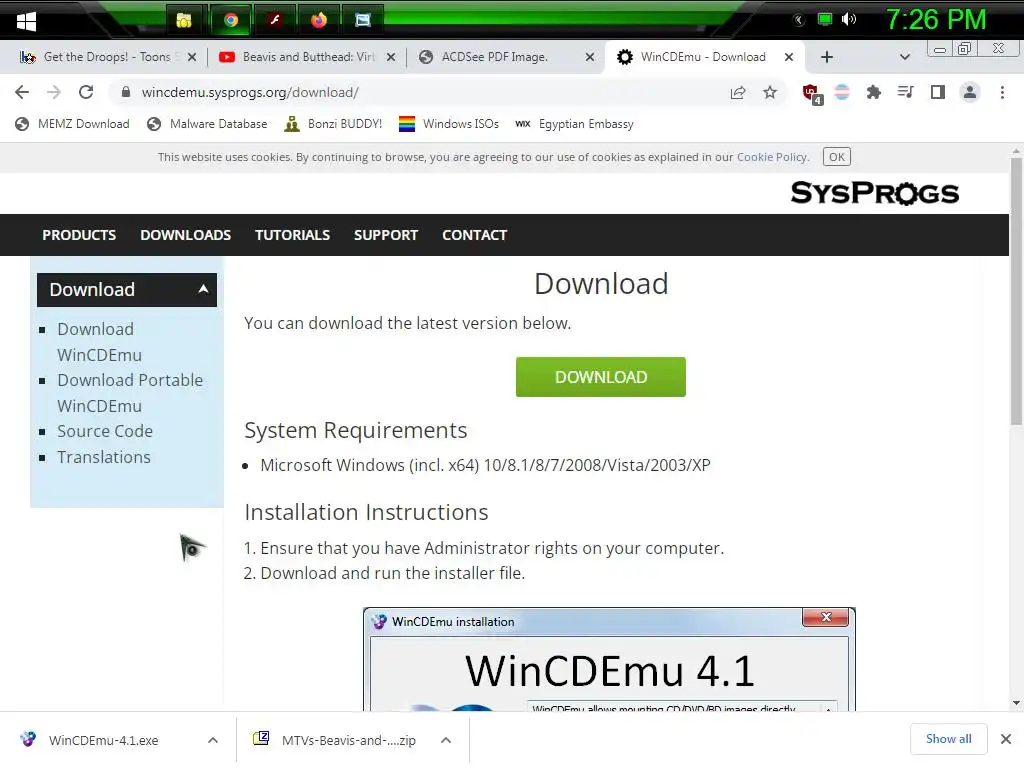Click the WinCDEmu installation screenshot image
This screenshot has height=768, width=1024.
coord(609,659)
